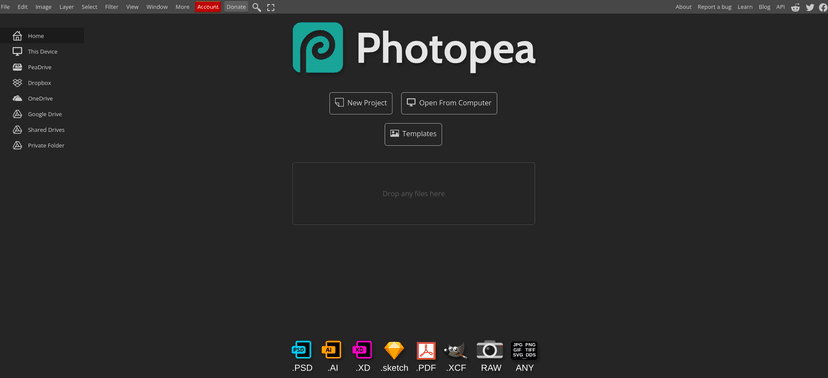Screen dimensions: 828x378
Task: Open the Select menu
Action: pos(89,7)
